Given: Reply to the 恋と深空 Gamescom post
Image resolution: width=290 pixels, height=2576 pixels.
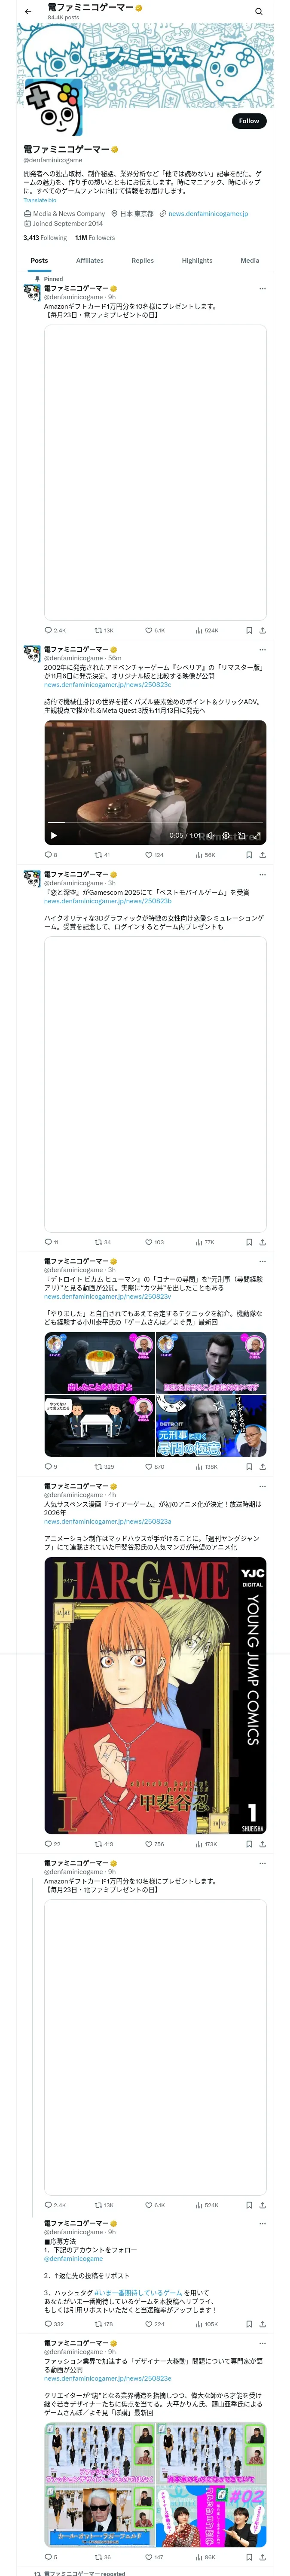Looking at the screenshot, I should point(51,1242).
